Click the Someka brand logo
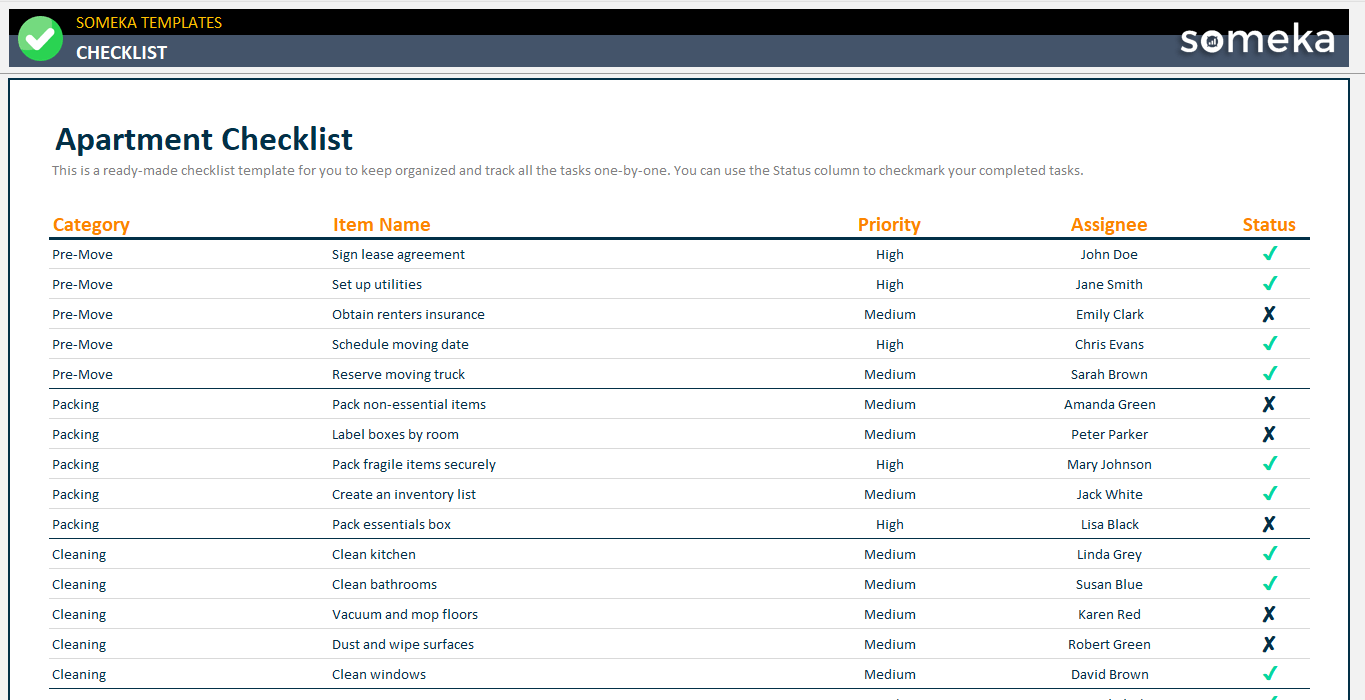Viewport: 1365px width, 700px height. pyautogui.click(x=1257, y=39)
